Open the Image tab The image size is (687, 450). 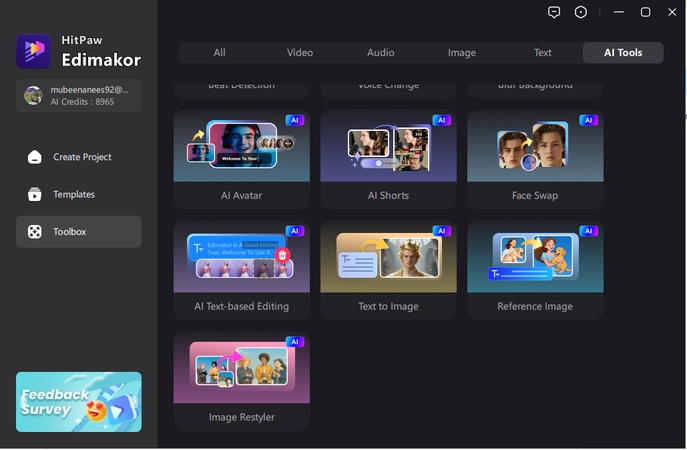pyautogui.click(x=462, y=53)
